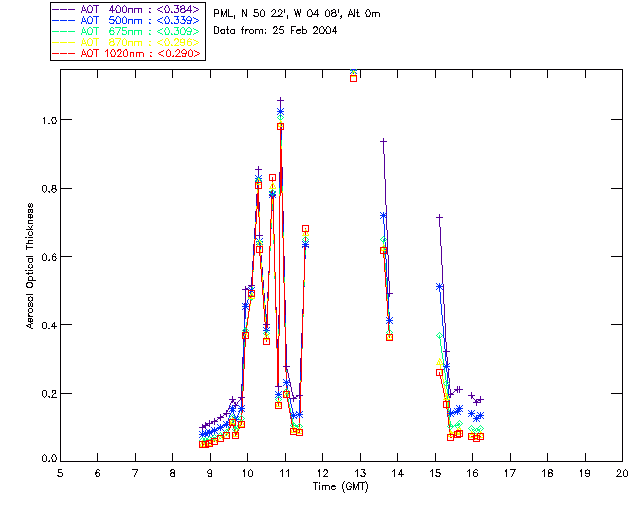
Task: Click the x-axis tick label 9
Action: [x=210, y=473]
